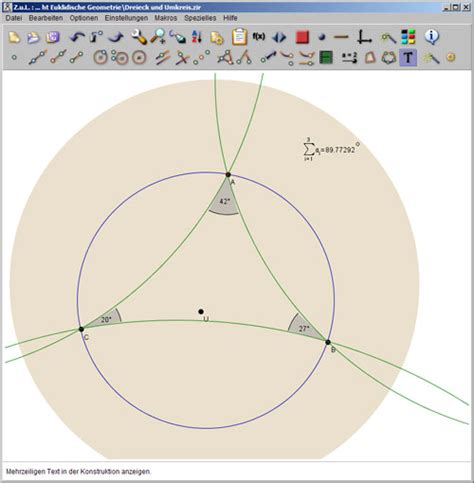
Task: Select the delete object tool
Action: (96, 37)
